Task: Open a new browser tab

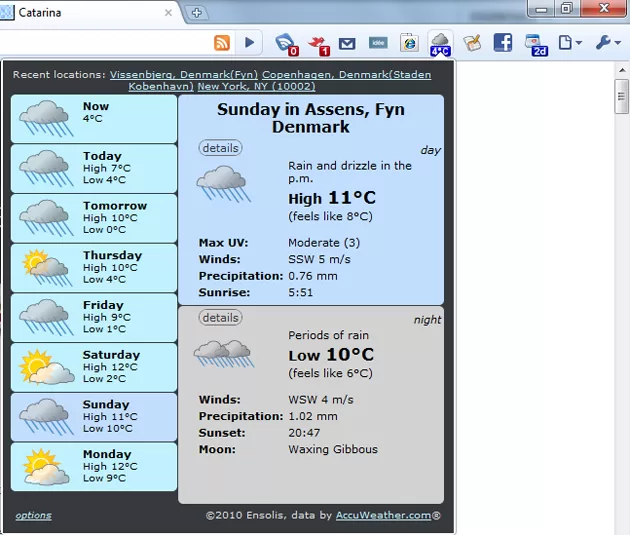Action: [x=197, y=13]
